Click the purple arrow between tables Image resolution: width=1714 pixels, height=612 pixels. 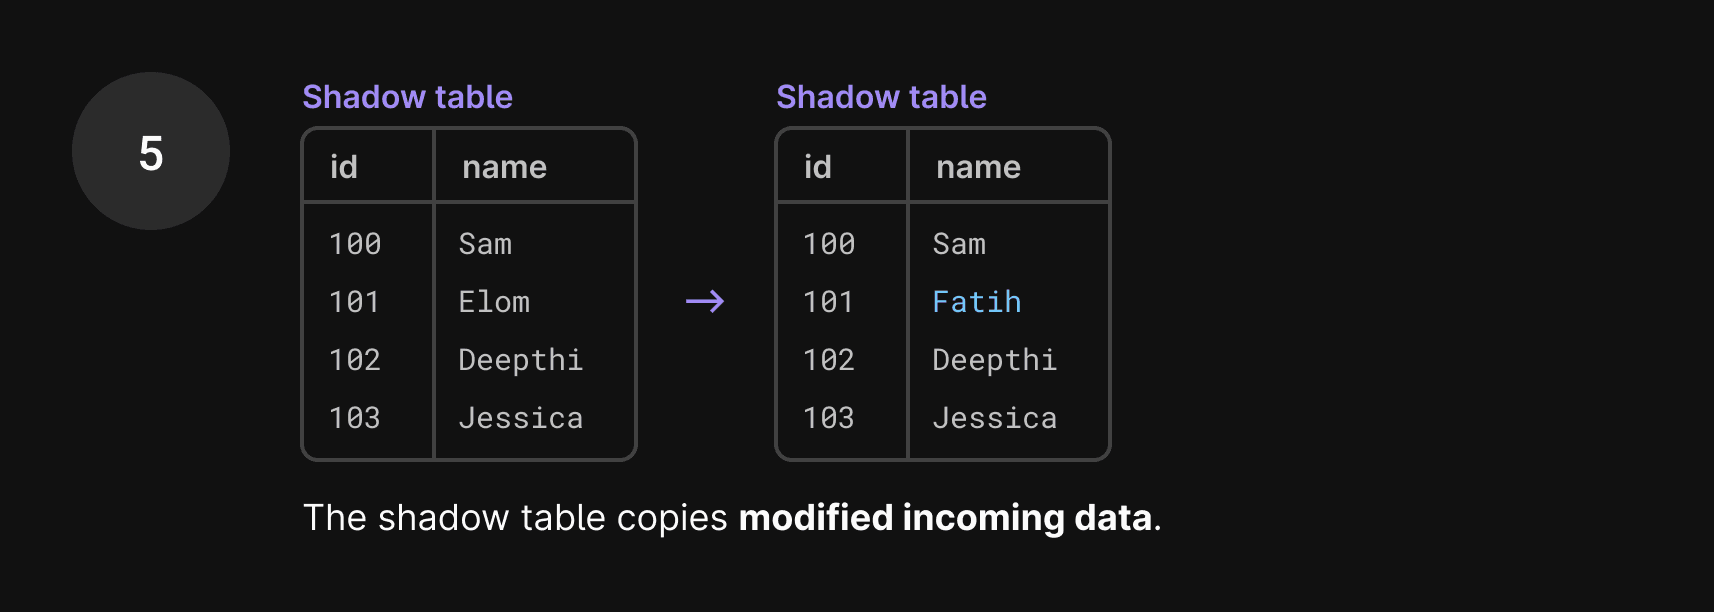705,301
